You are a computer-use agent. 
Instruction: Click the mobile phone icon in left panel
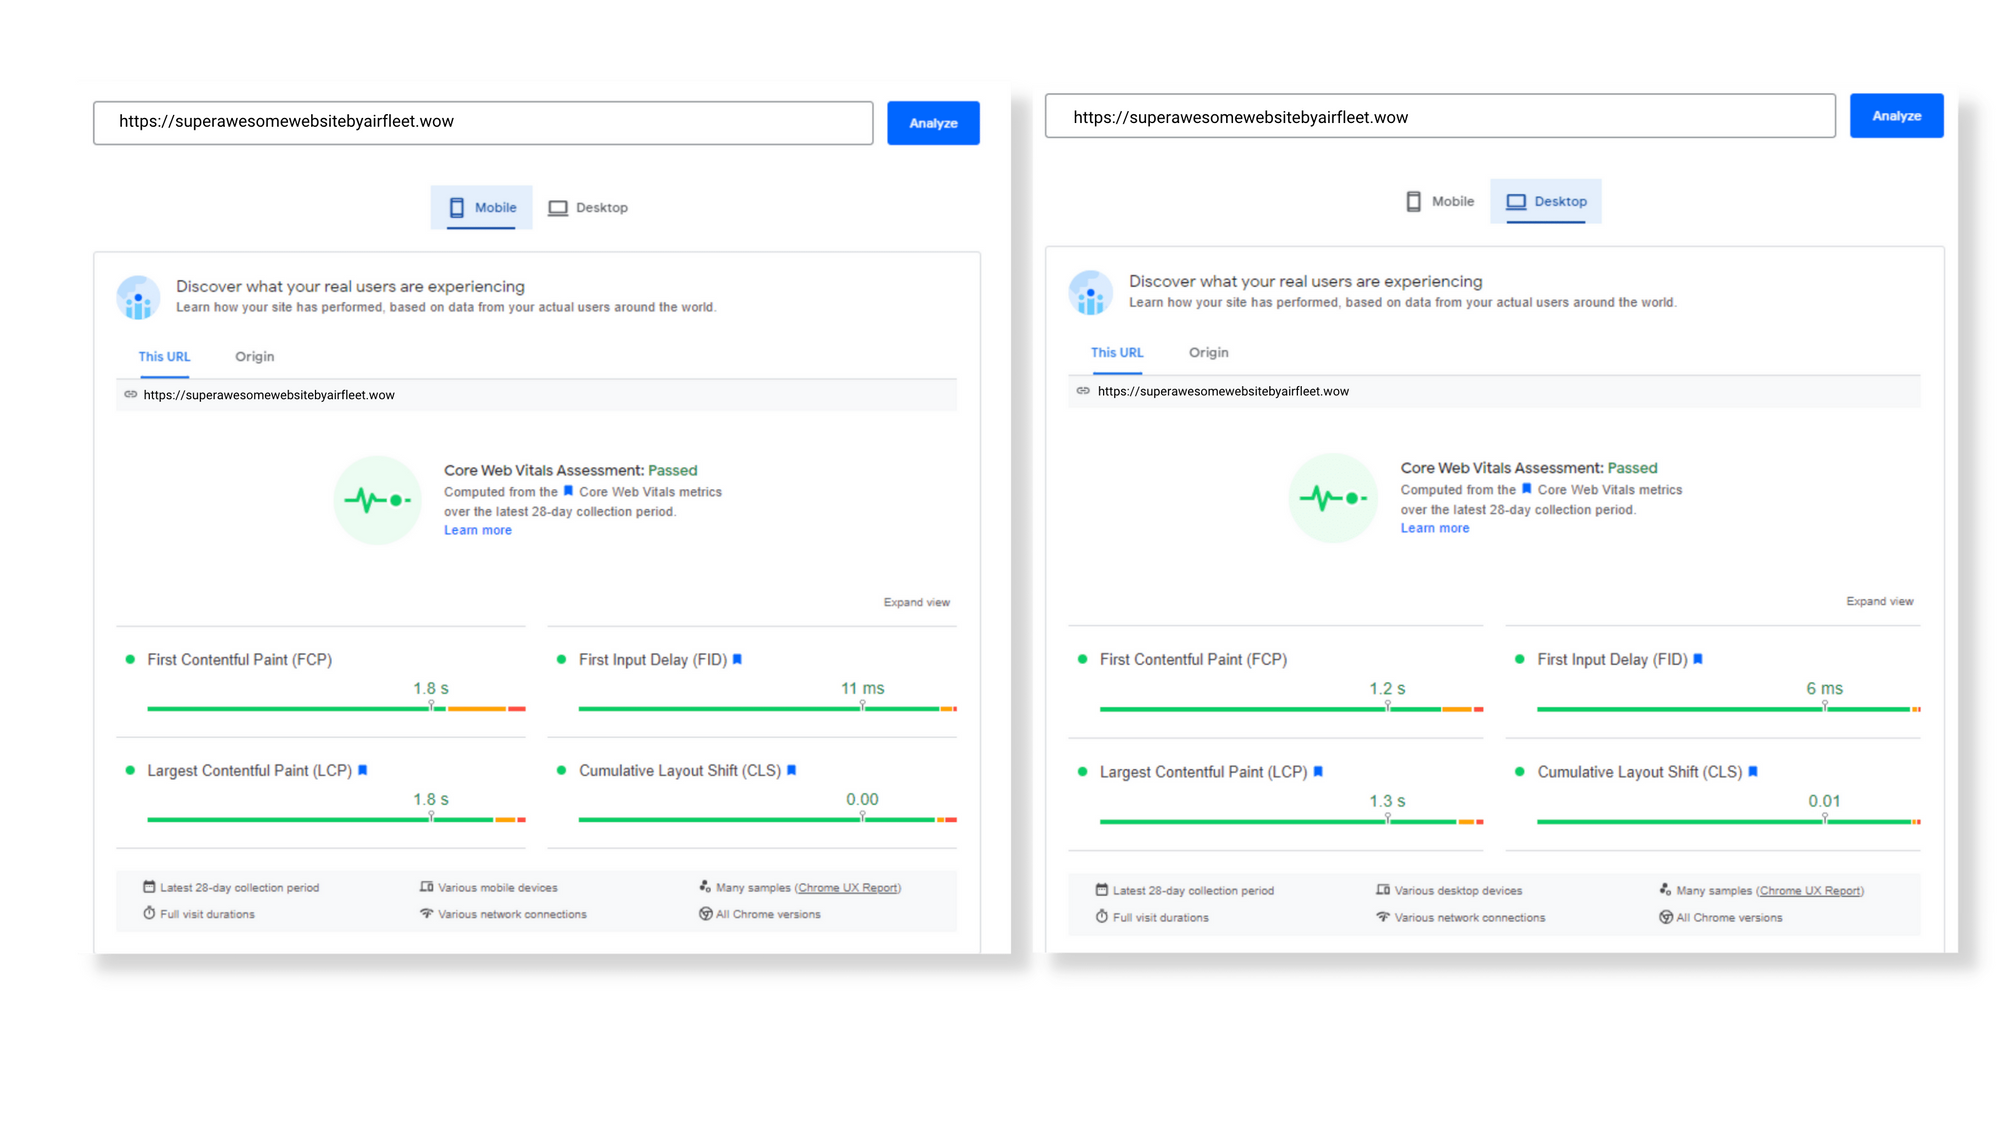(457, 208)
